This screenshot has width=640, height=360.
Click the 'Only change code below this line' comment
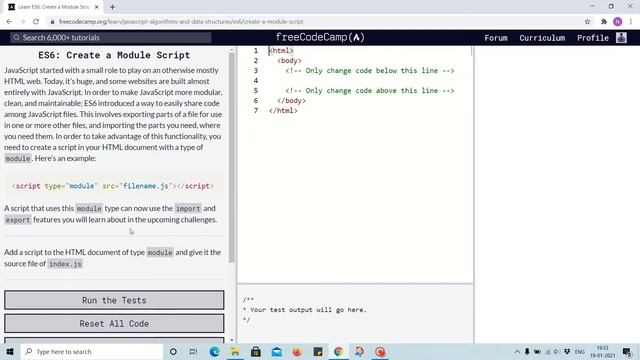370,71
